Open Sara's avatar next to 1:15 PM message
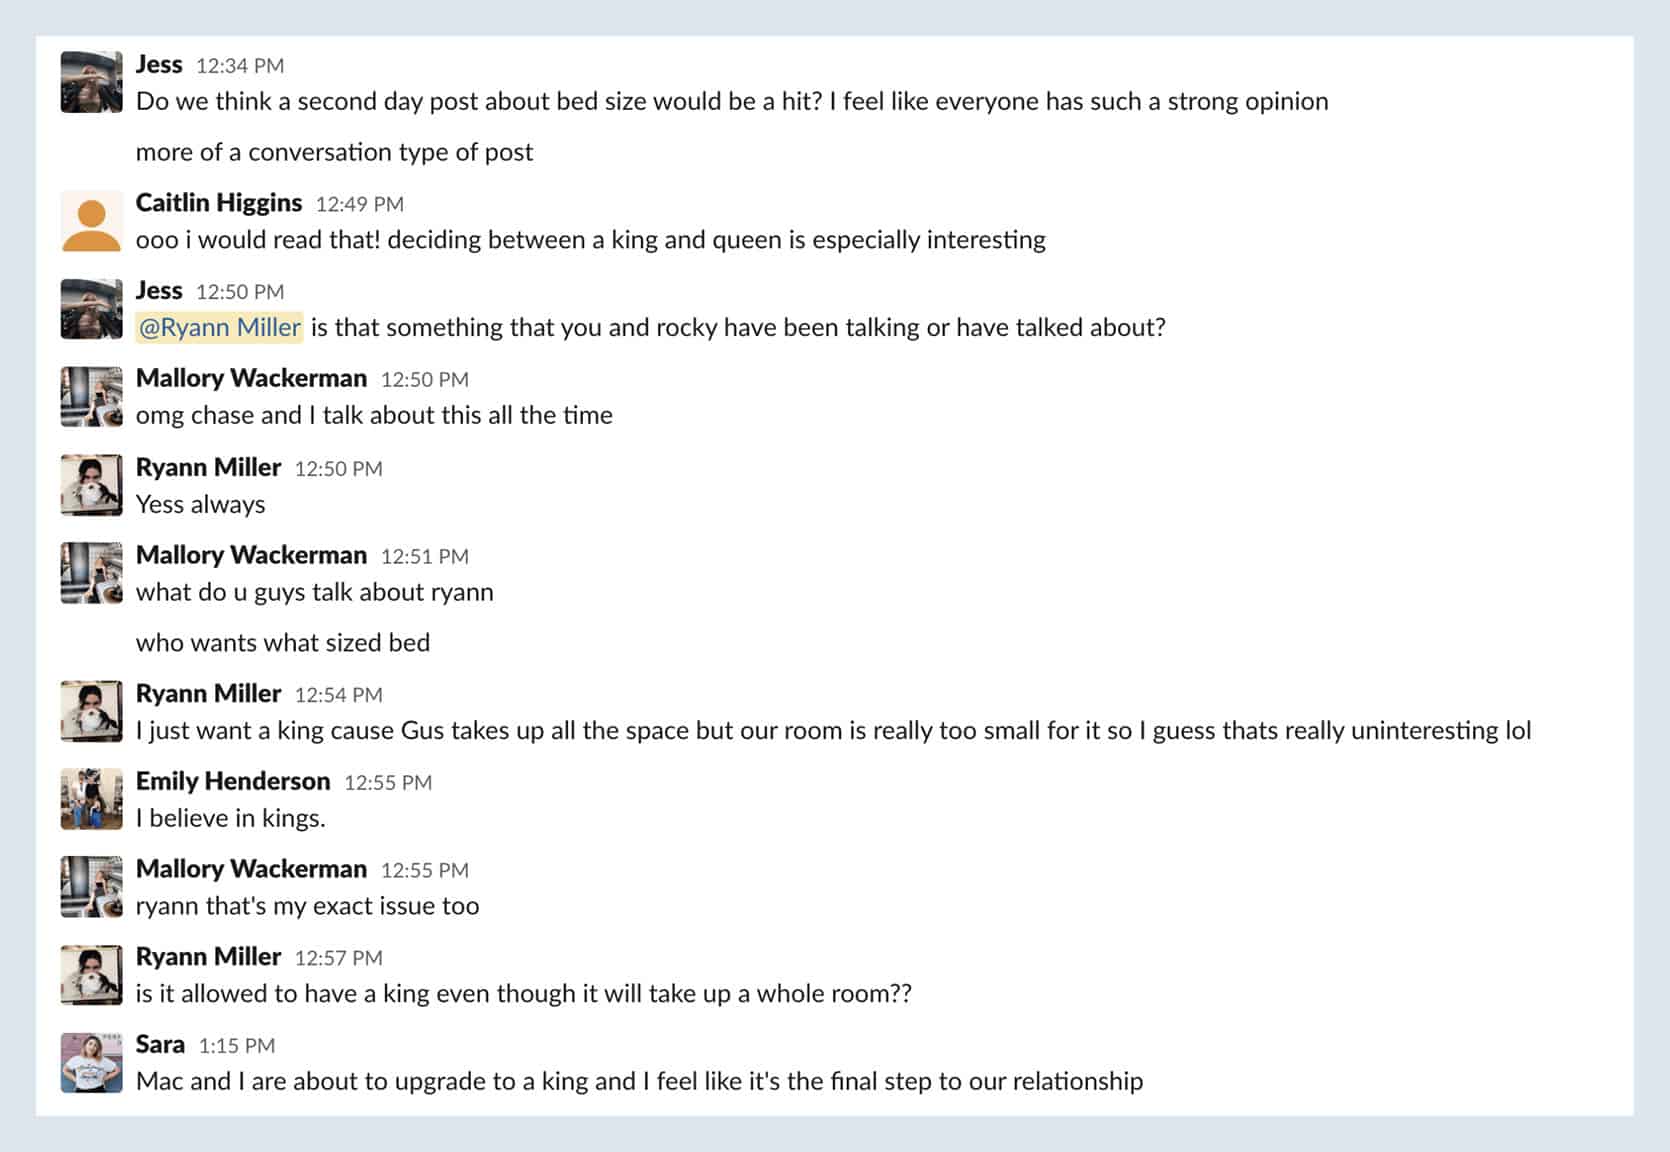Viewport: 1670px width, 1152px height. click(x=91, y=1062)
